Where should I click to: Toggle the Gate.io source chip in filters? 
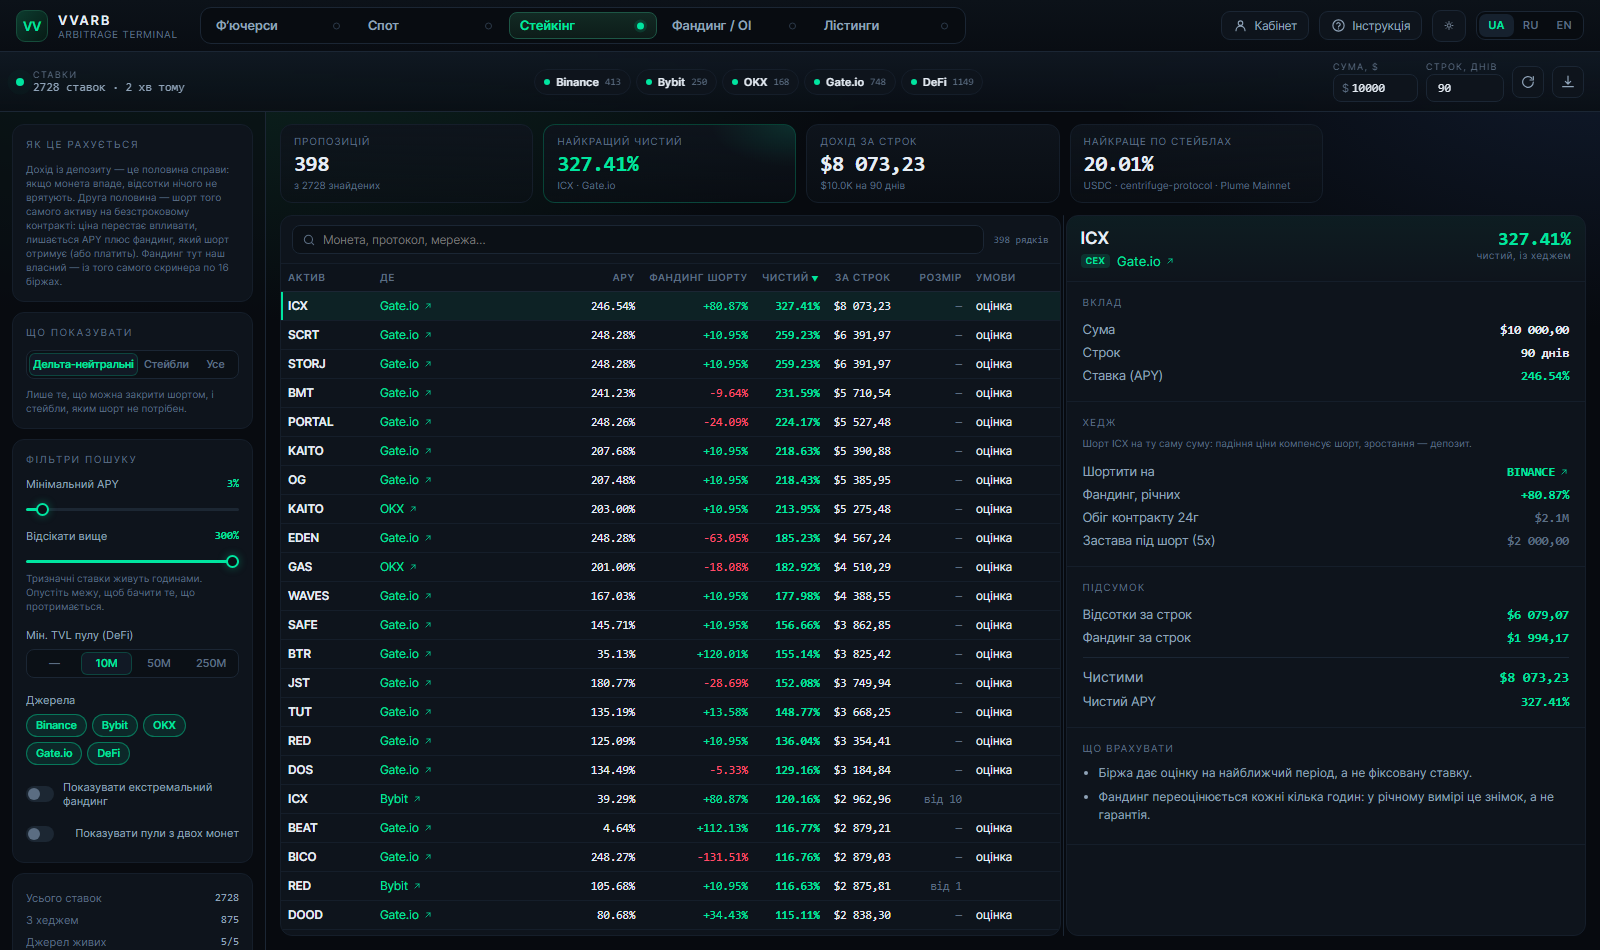click(x=54, y=754)
